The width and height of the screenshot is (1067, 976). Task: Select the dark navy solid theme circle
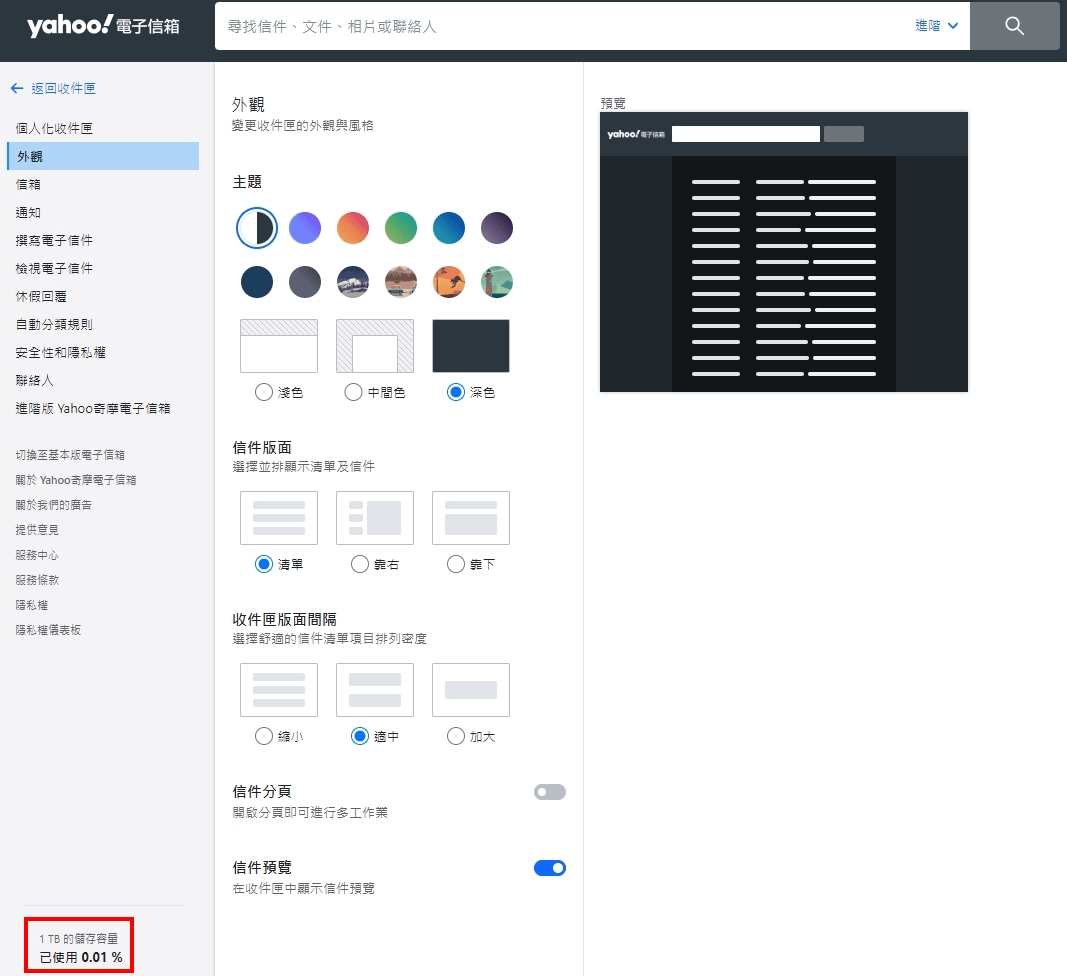(x=257, y=281)
